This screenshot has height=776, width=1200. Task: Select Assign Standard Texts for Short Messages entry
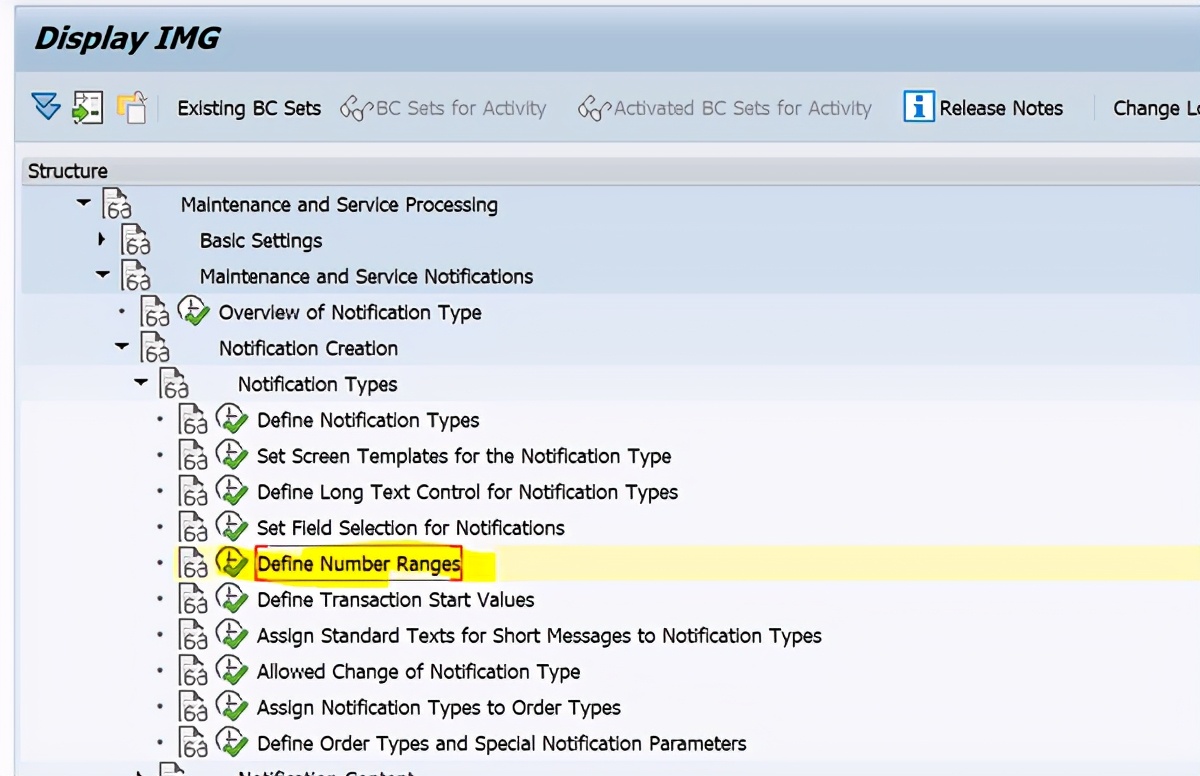(539, 637)
